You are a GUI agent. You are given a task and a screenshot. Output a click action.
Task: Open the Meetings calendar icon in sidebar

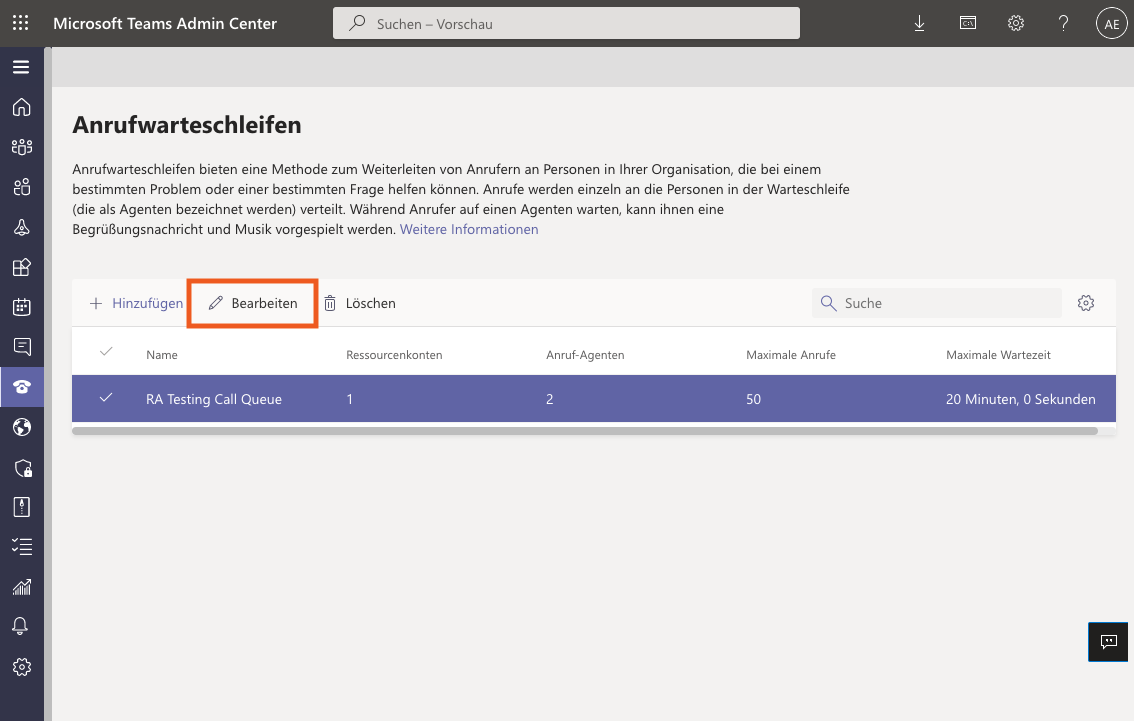tap(22, 307)
